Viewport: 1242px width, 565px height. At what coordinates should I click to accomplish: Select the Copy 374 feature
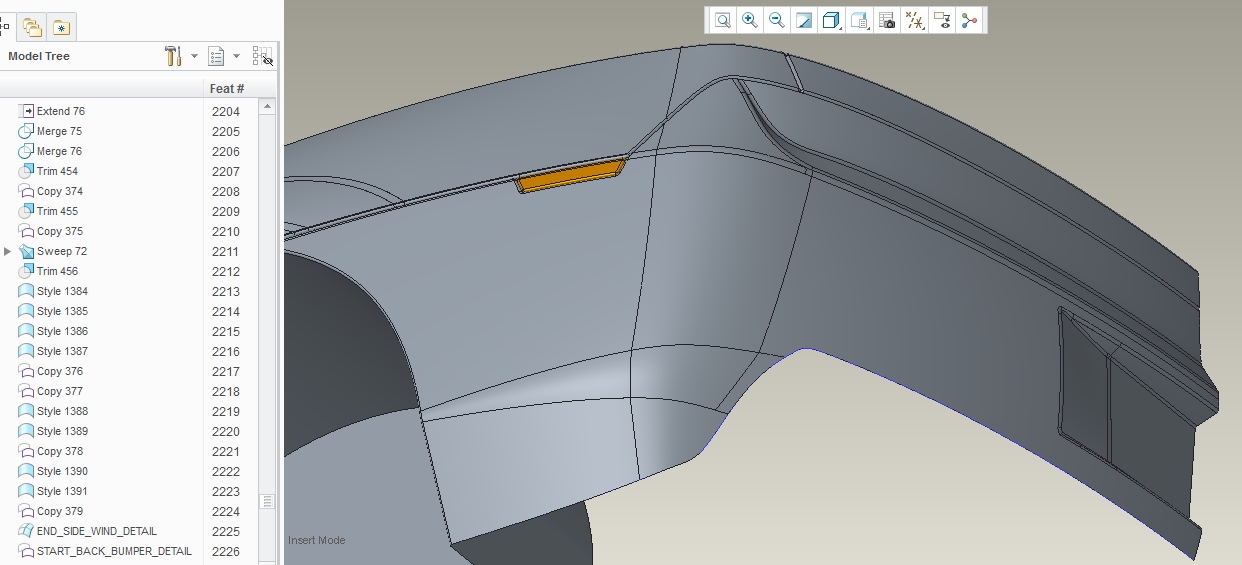[x=60, y=191]
